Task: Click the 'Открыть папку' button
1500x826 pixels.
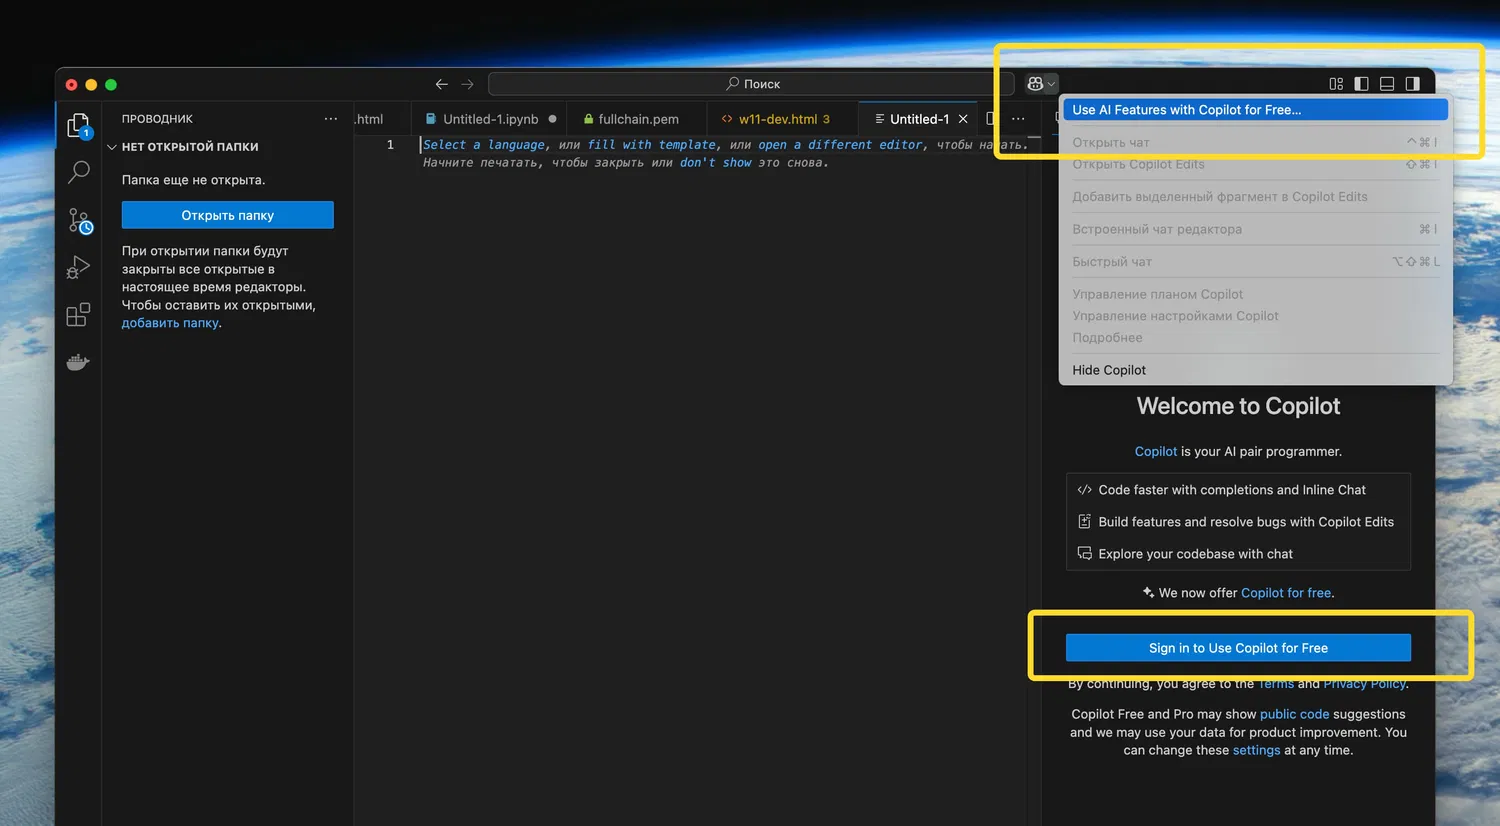Action: (228, 215)
